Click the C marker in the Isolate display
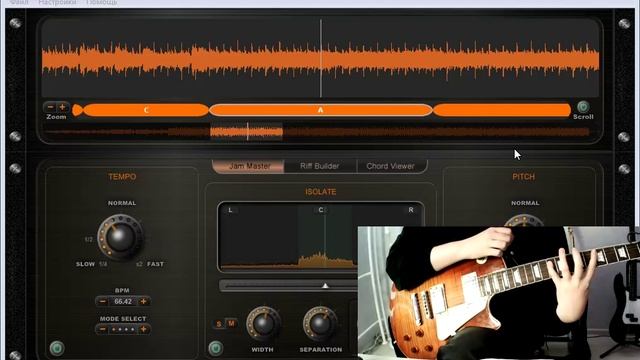The width and height of the screenshot is (640, 360). [x=321, y=210]
